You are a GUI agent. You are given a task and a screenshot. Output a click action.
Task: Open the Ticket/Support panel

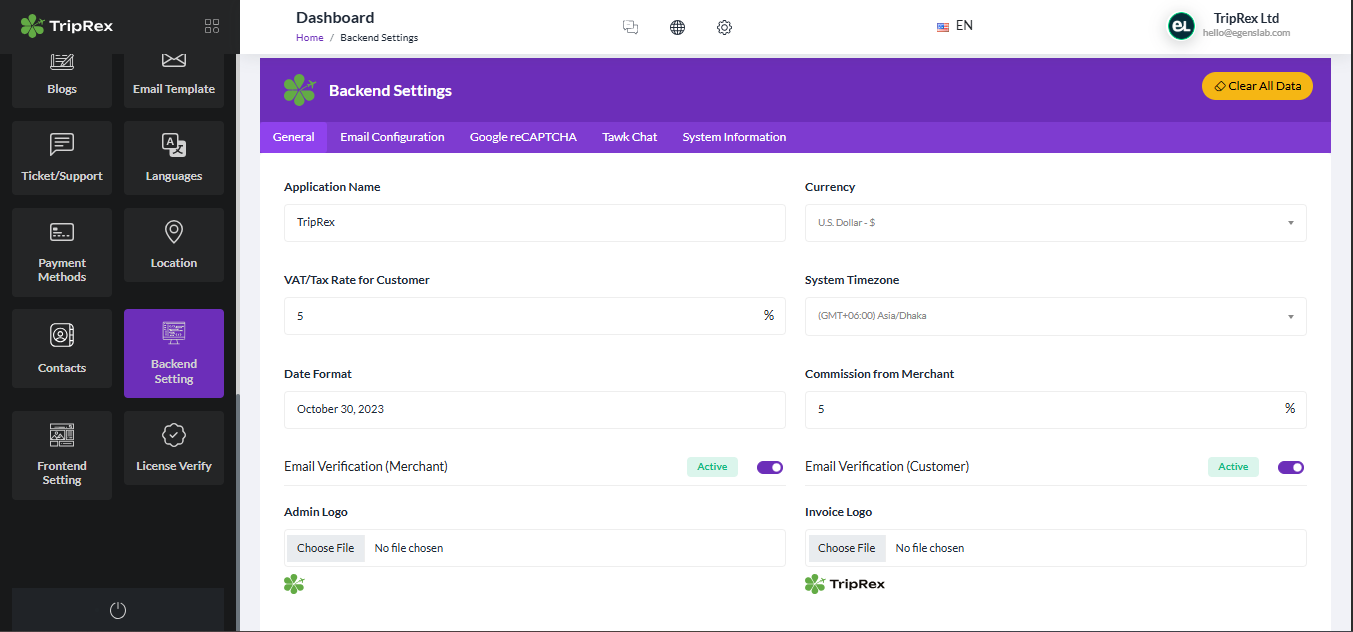[x=61, y=158]
